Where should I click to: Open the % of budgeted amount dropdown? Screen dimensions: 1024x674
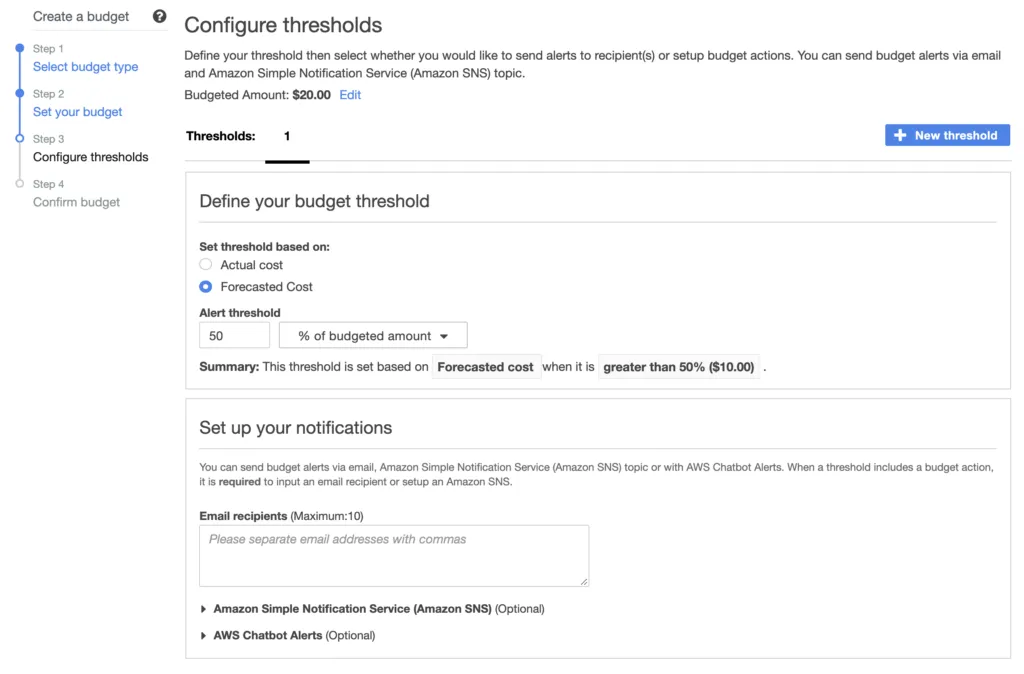coord(372,335)
